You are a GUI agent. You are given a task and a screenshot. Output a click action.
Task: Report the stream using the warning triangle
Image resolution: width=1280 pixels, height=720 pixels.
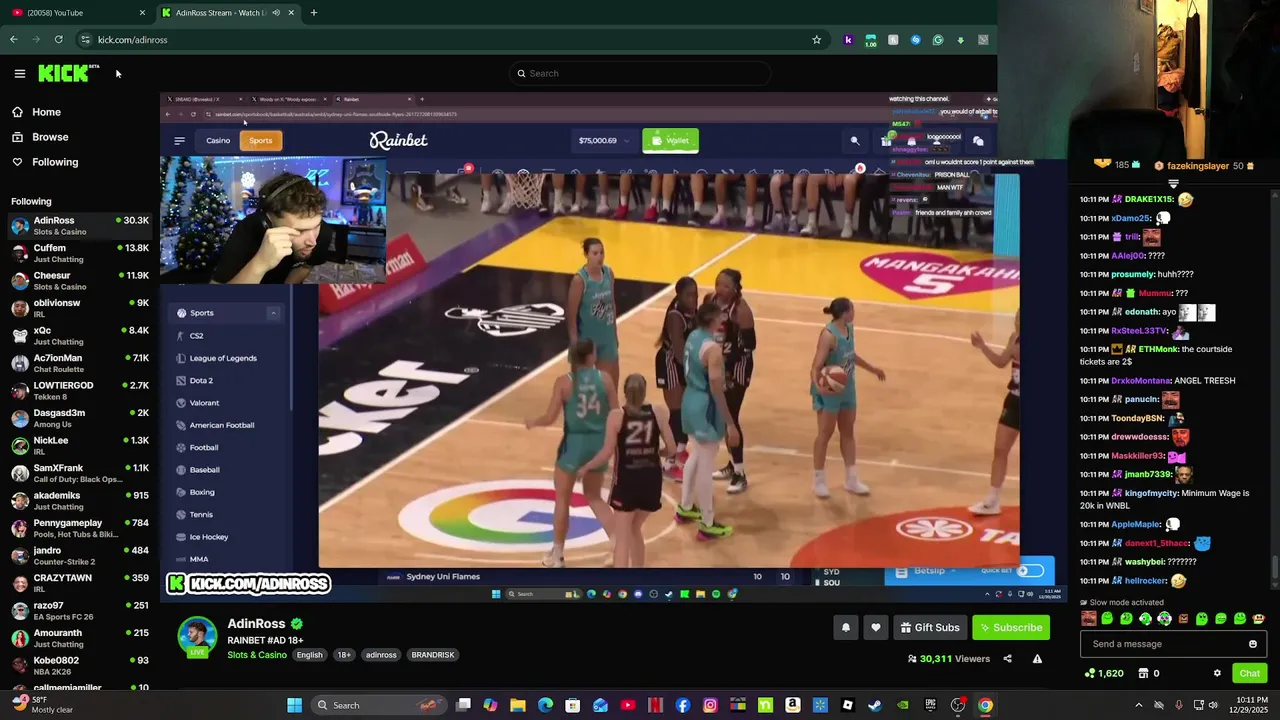(x=1037, y=659)
